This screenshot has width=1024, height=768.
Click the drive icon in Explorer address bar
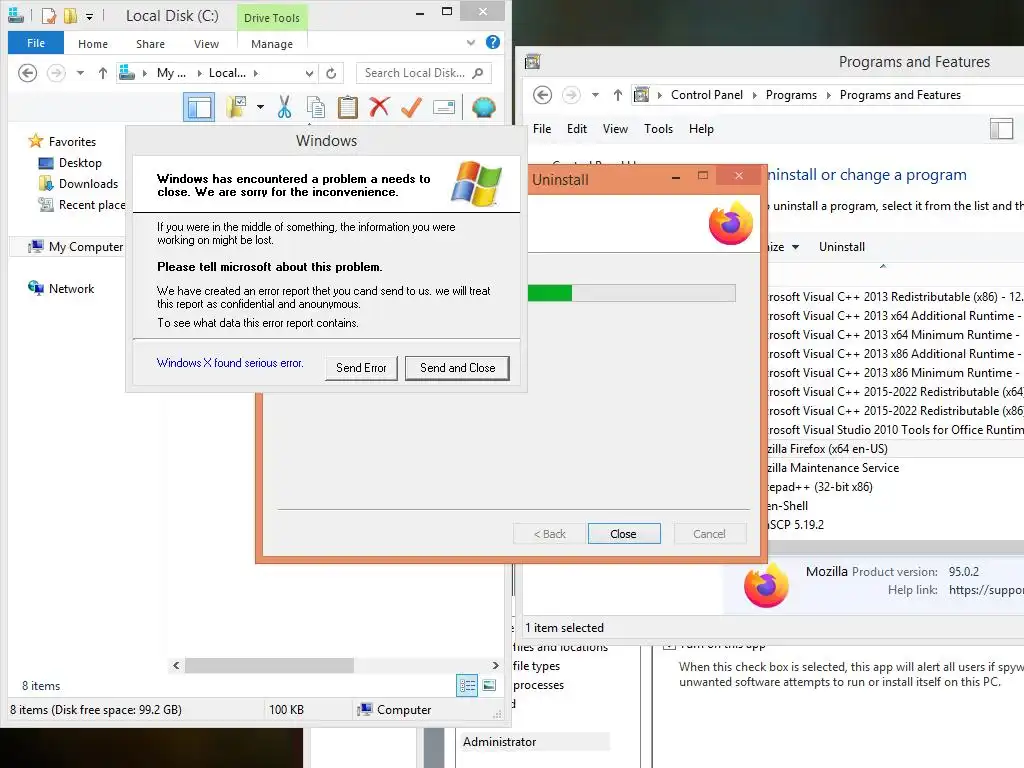click(127, 73)
